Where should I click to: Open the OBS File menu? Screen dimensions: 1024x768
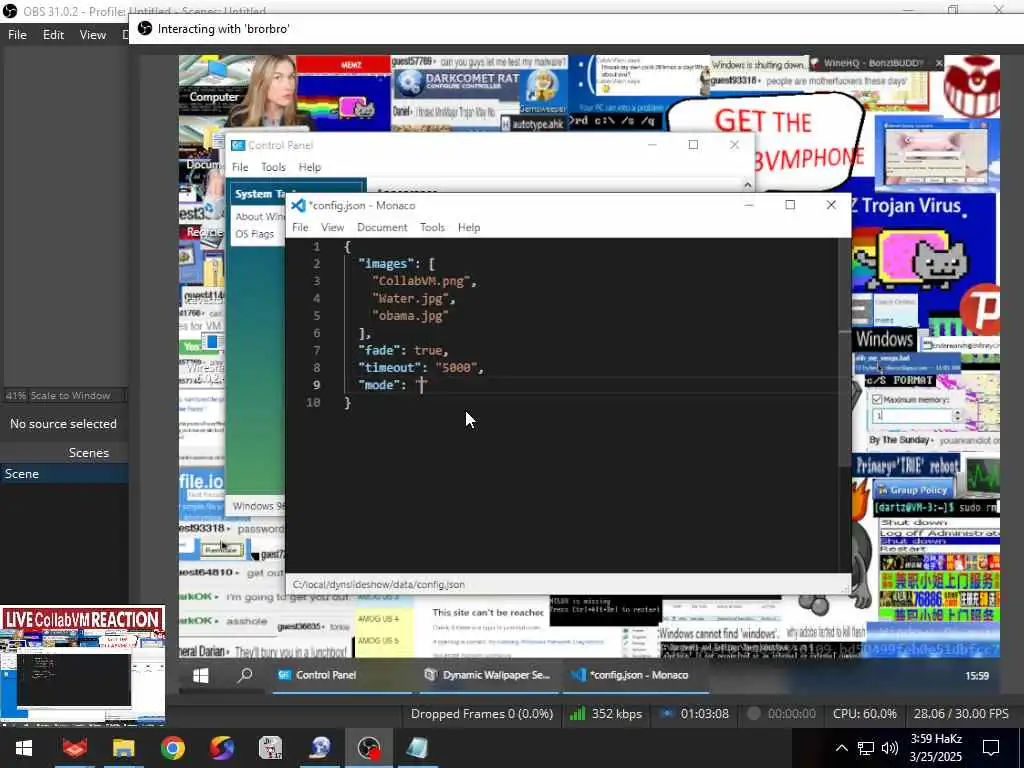(17, 35)
